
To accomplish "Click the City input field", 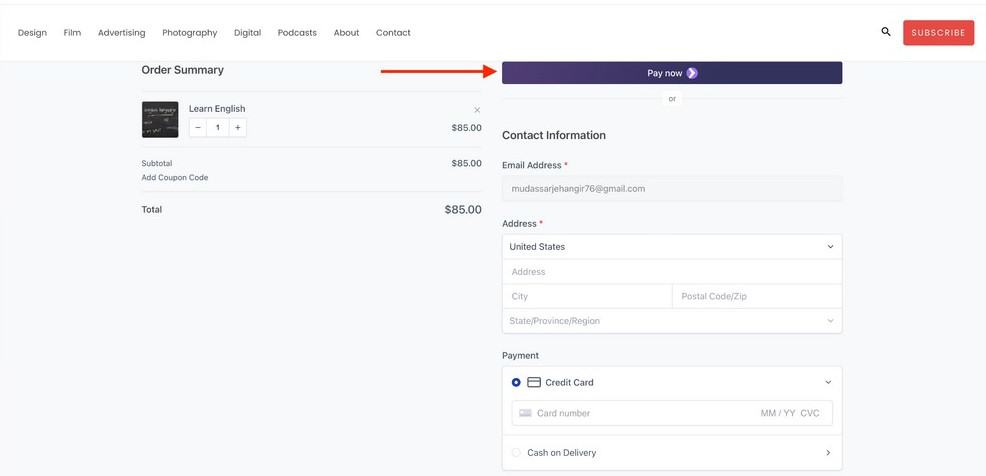I will pyautogui.click(x=587, y=296).
